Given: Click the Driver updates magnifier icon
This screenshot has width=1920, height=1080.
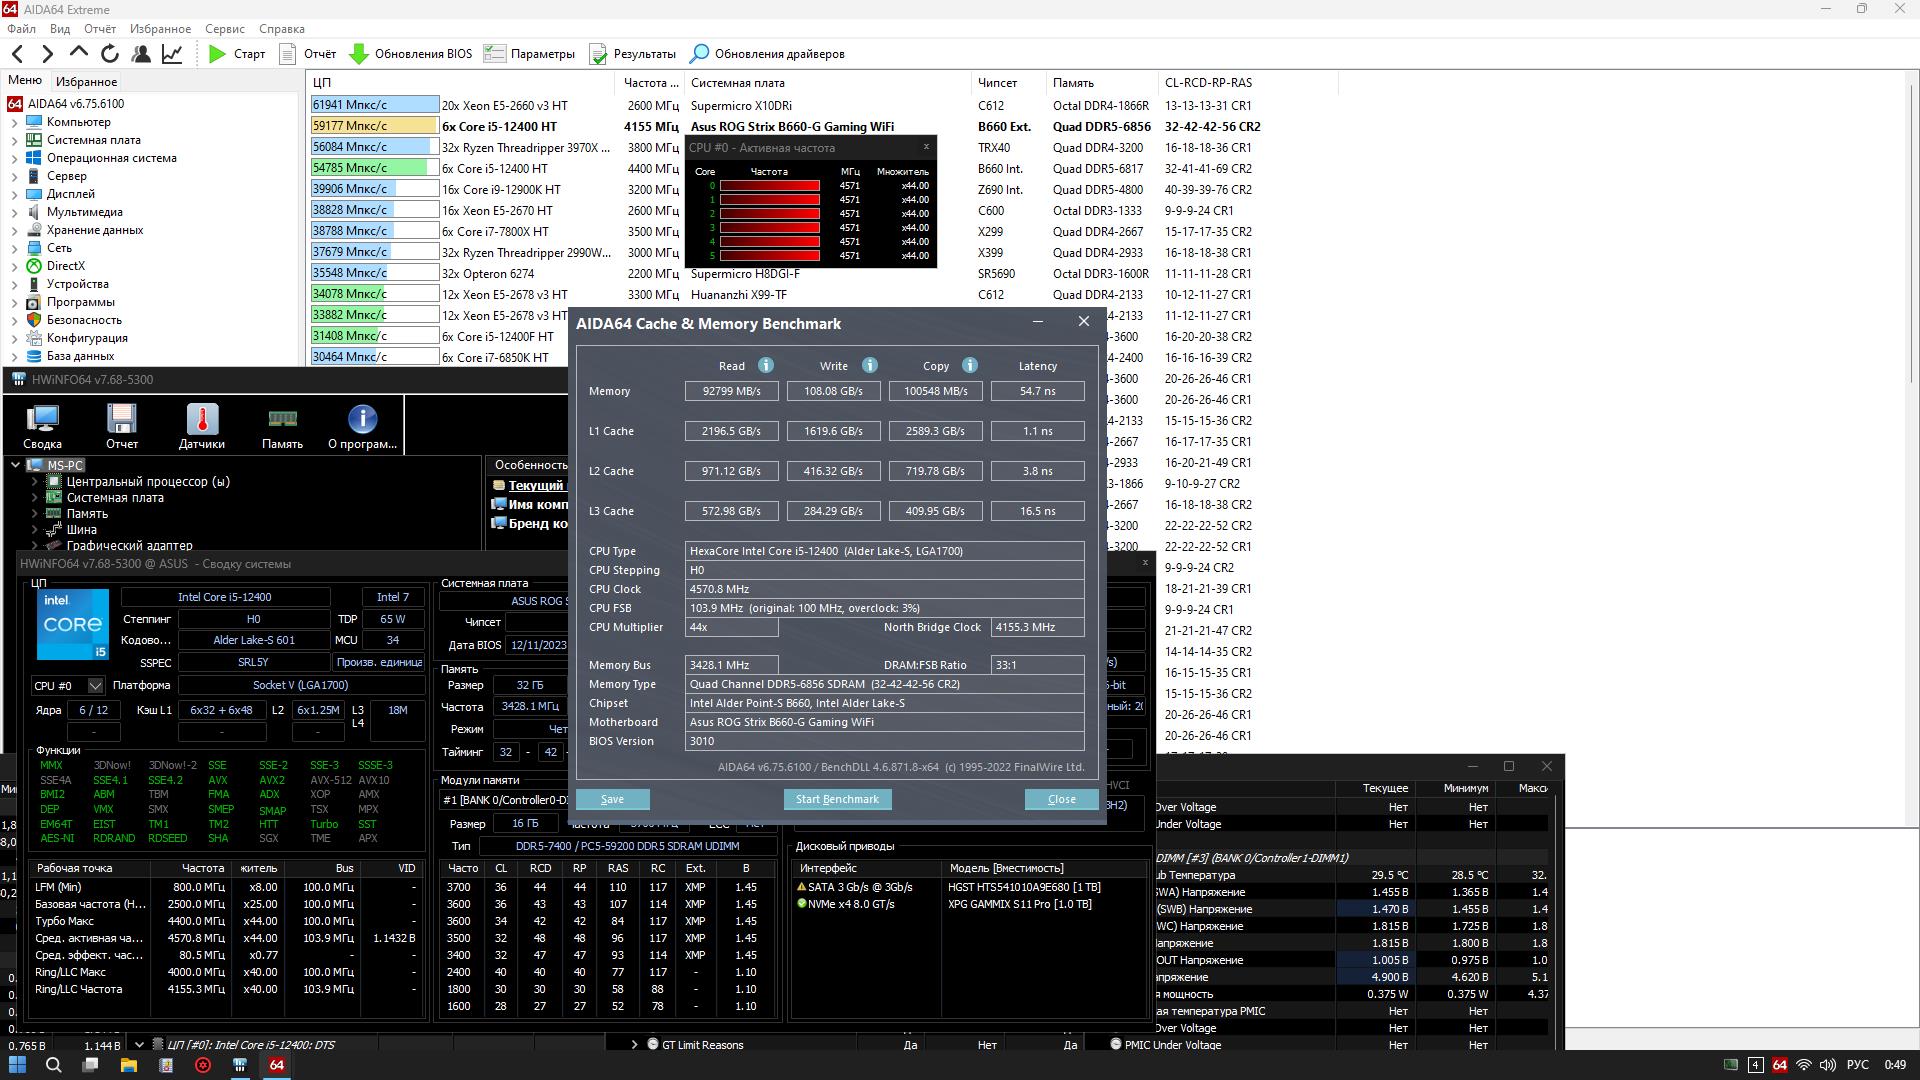Looking at the screenshot, I should (x=700, y=54).
